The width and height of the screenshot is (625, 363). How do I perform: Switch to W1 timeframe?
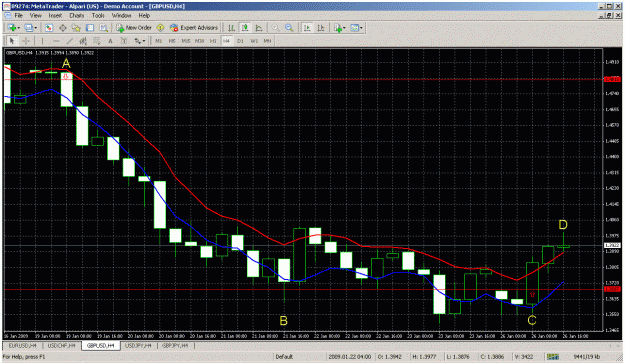click(x=254, y=41)
